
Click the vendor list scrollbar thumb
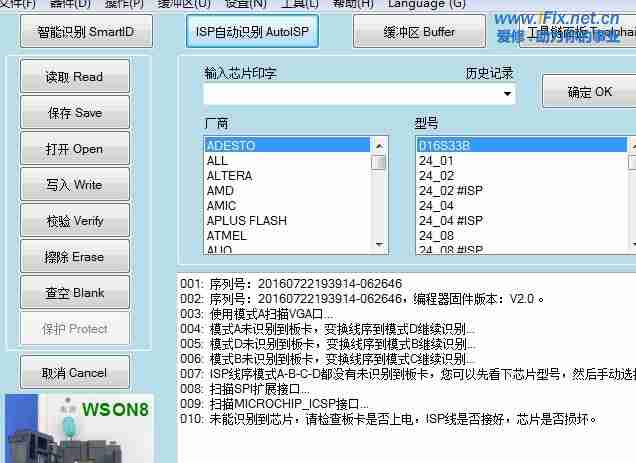[x=378, y=162]
